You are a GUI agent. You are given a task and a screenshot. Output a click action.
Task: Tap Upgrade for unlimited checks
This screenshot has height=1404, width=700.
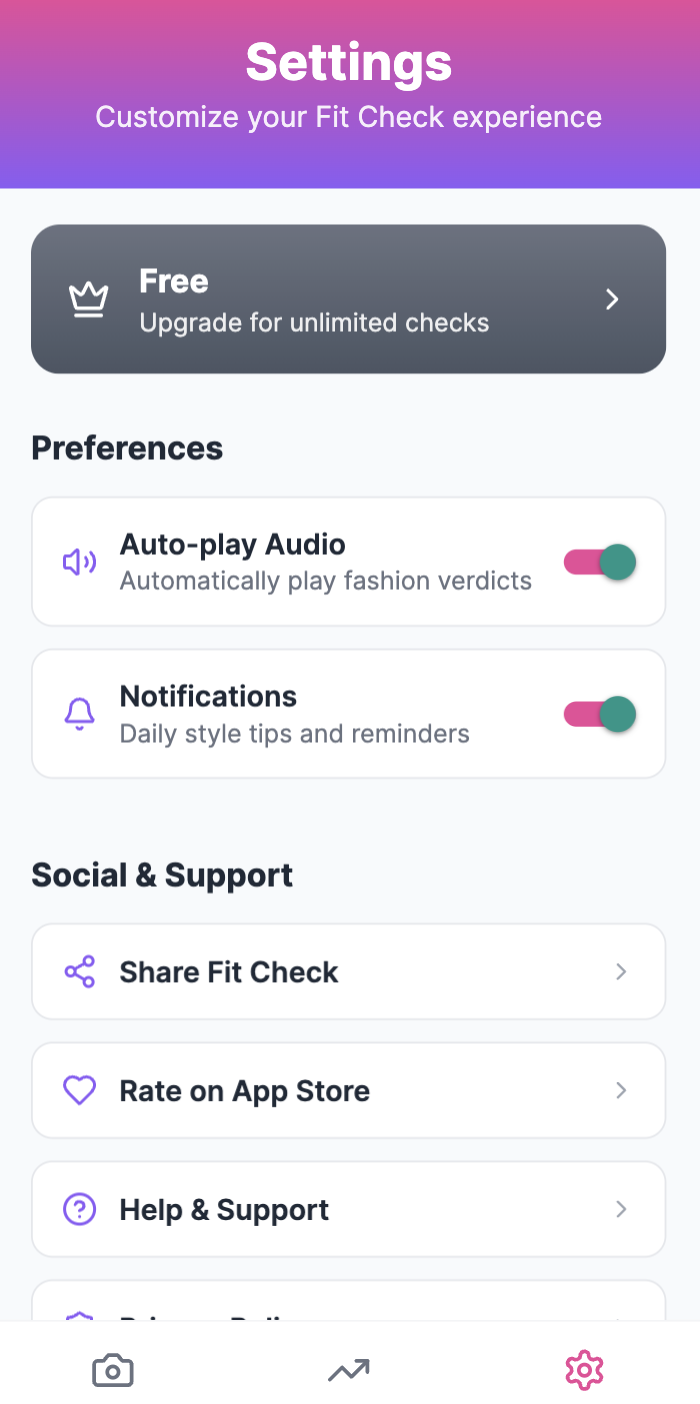[x=348, y=298]
